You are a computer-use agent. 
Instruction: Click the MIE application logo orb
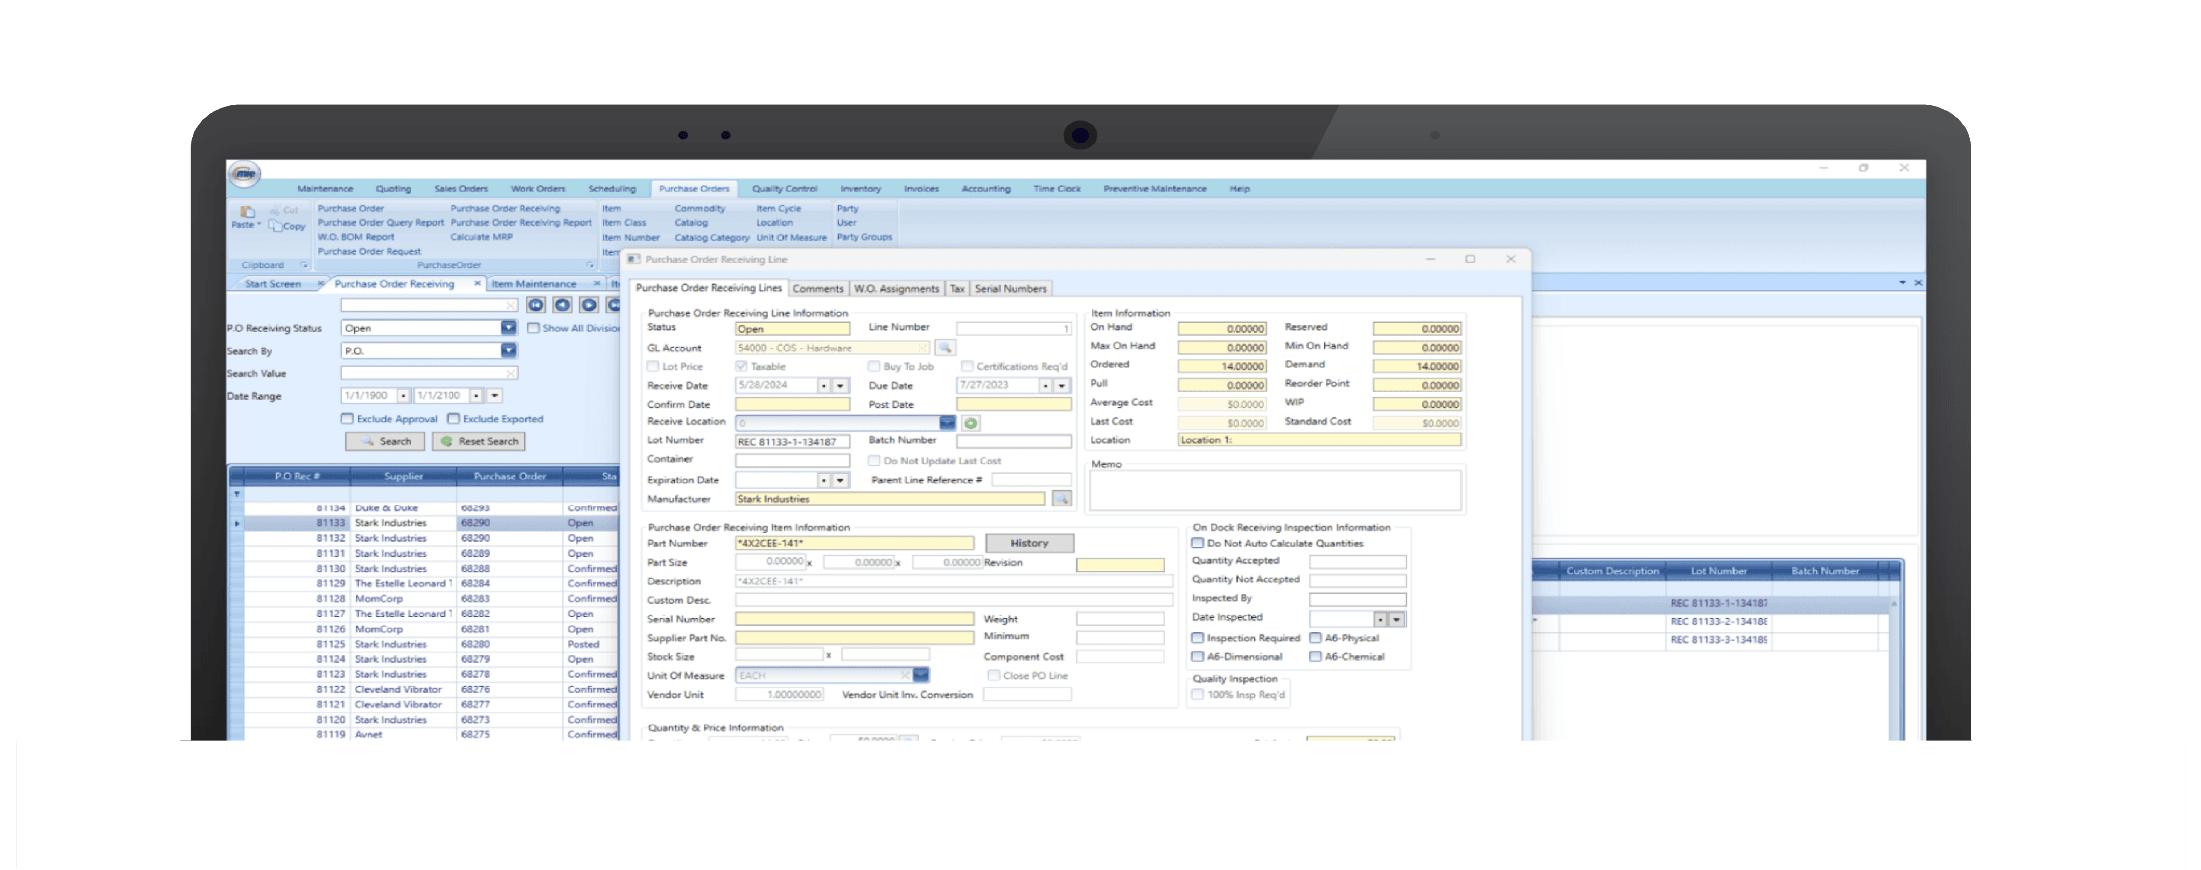245,174
